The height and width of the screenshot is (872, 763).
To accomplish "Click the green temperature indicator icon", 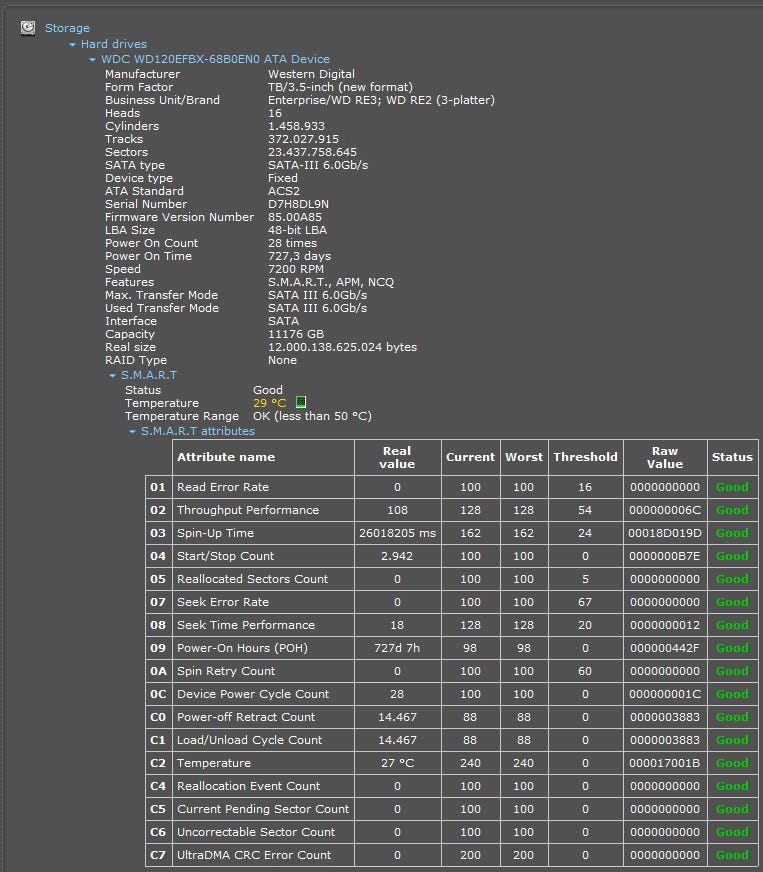I will tap(301, 403).
